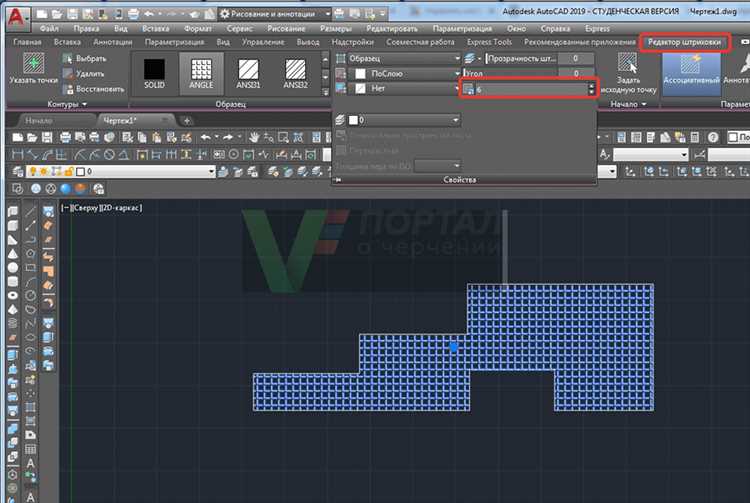Click the '[2D-каркас]' visual style label
The image size is (750, 503).
point(121,208)
